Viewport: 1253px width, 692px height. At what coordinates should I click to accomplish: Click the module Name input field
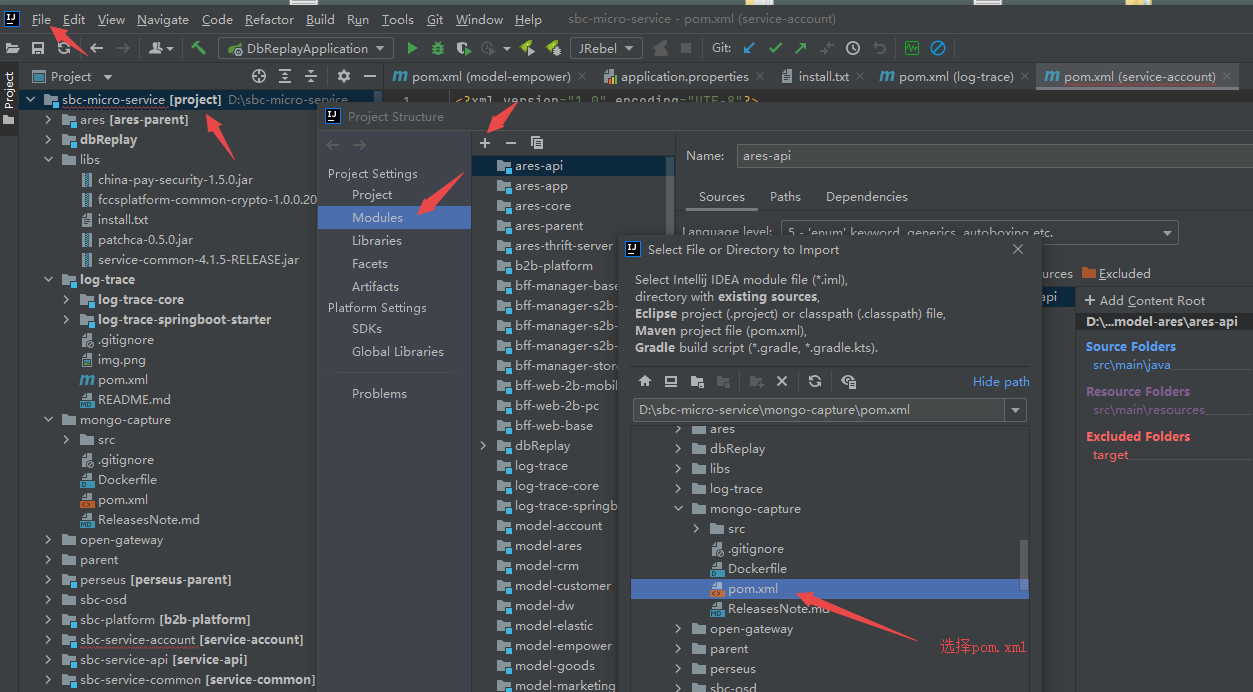[x=995, y=156]
